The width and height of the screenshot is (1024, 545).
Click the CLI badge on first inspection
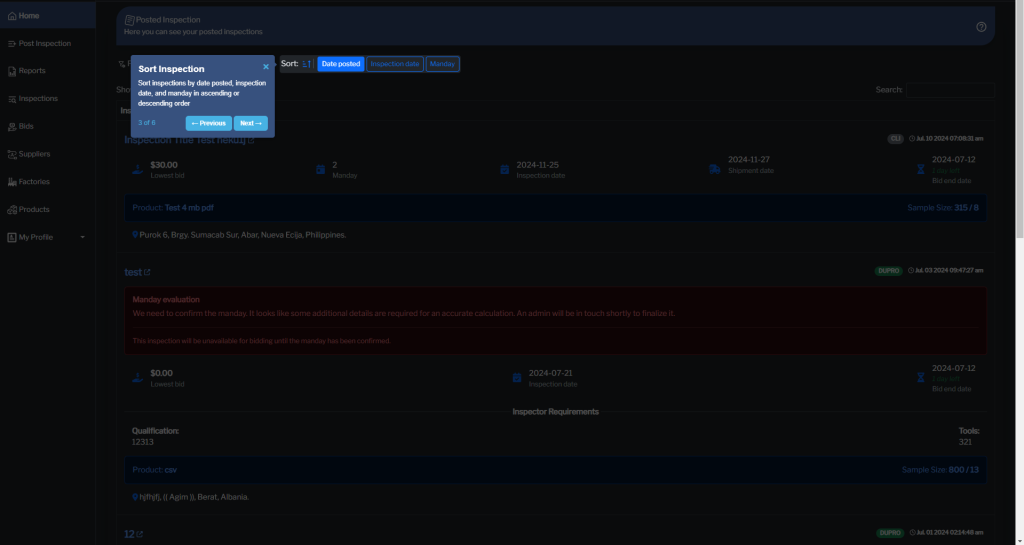895,138
